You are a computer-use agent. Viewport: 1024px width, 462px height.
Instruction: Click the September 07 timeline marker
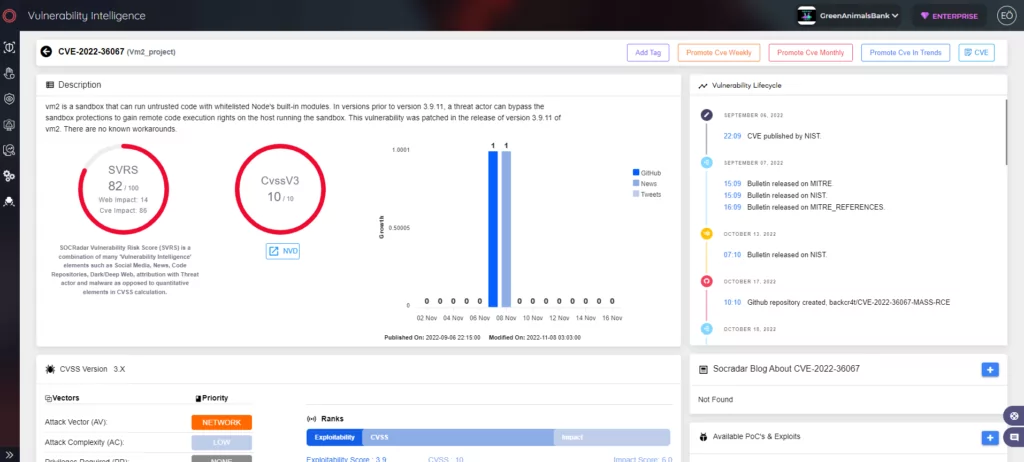tap(707, 163)
